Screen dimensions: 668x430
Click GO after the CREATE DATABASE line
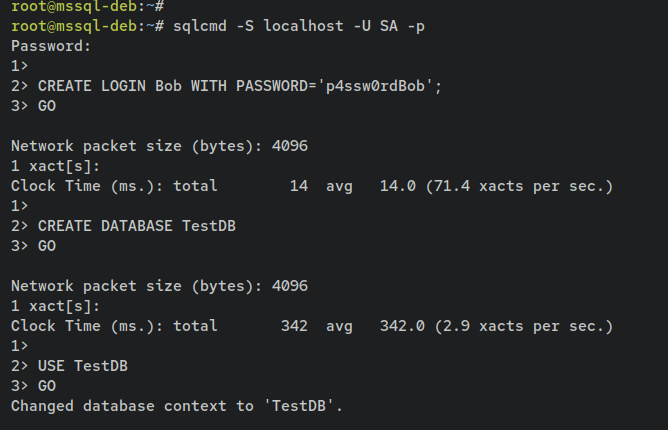(46, 246)
